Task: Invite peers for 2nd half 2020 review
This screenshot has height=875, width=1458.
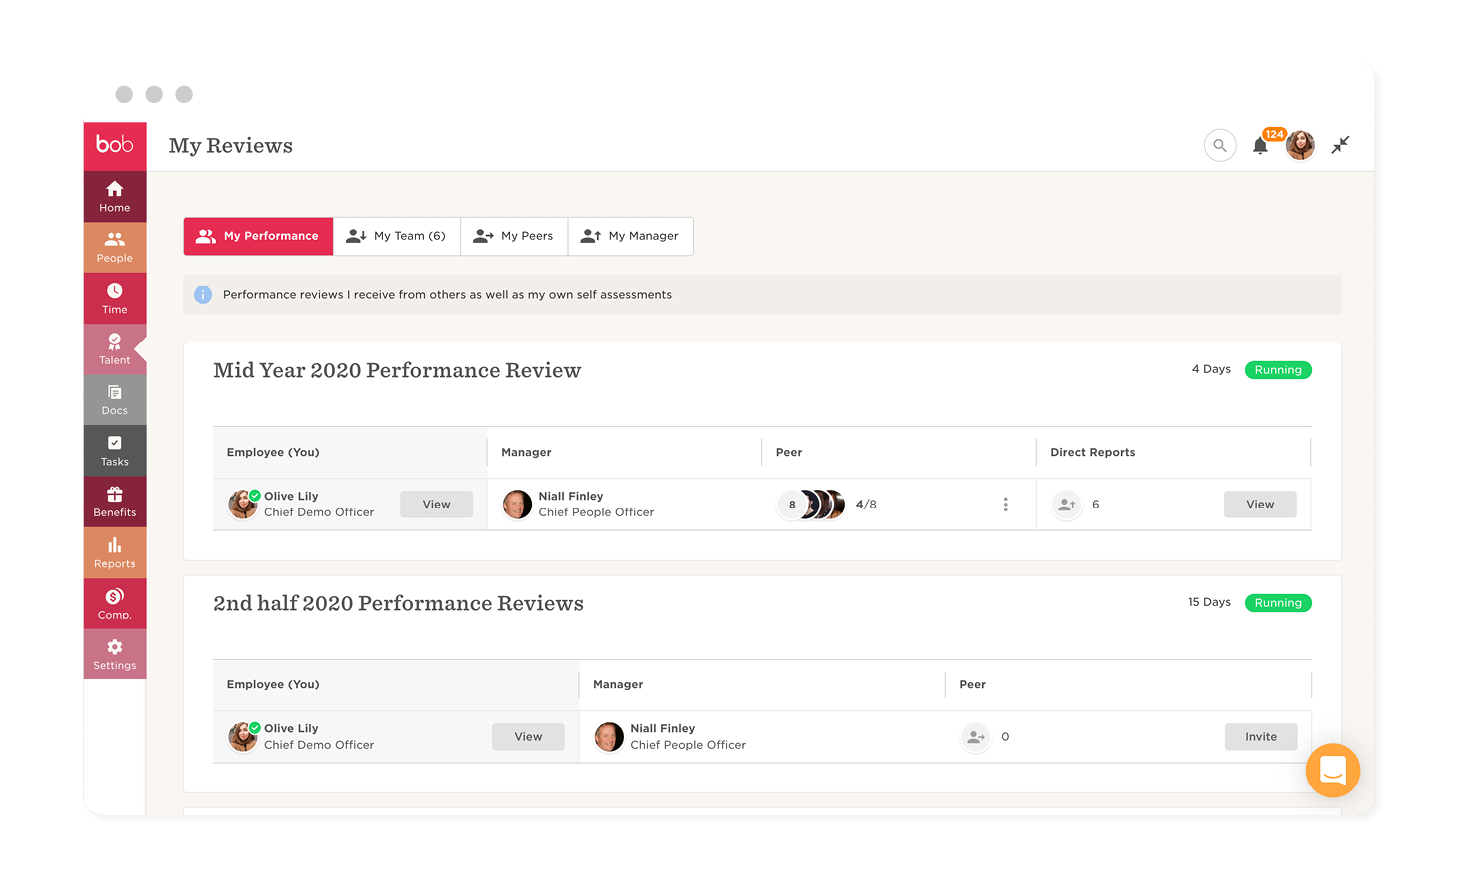Action: (x=1261, y=736)
